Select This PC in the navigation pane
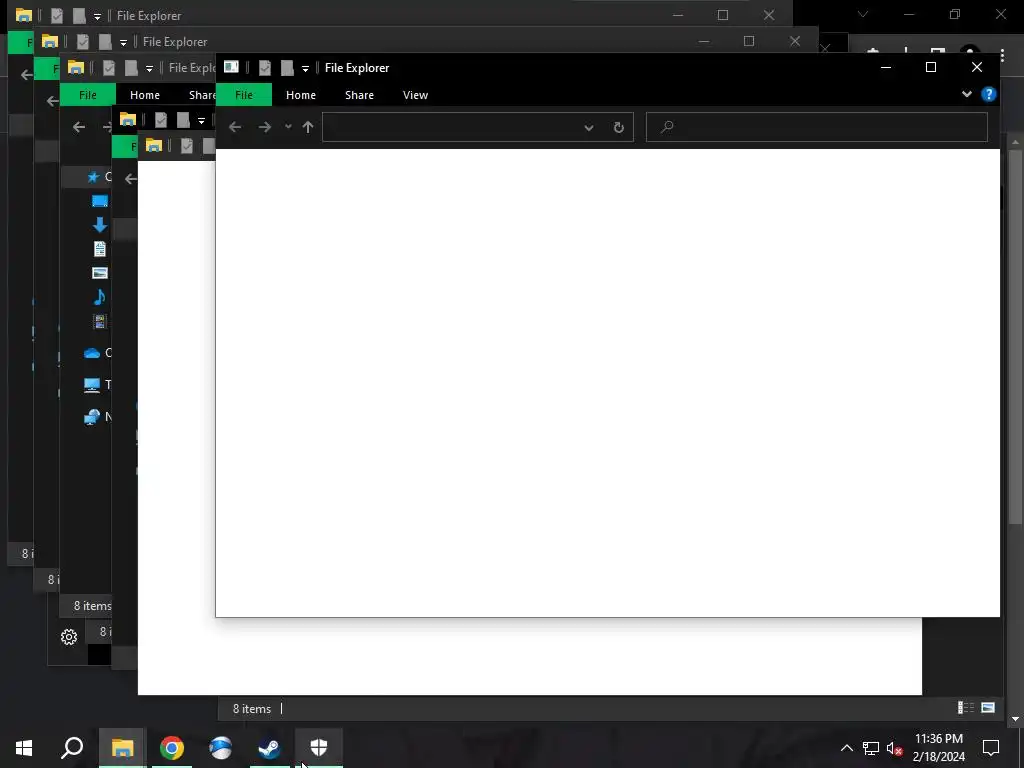Image resolution: width=1024 pixels, height=768 pixels. [92, 385]
